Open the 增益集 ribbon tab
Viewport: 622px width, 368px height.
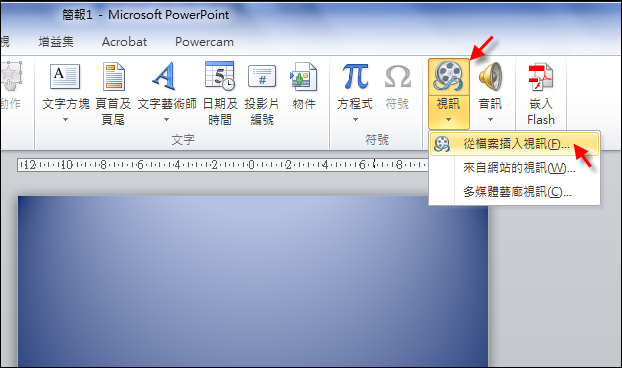coord(56,42)
